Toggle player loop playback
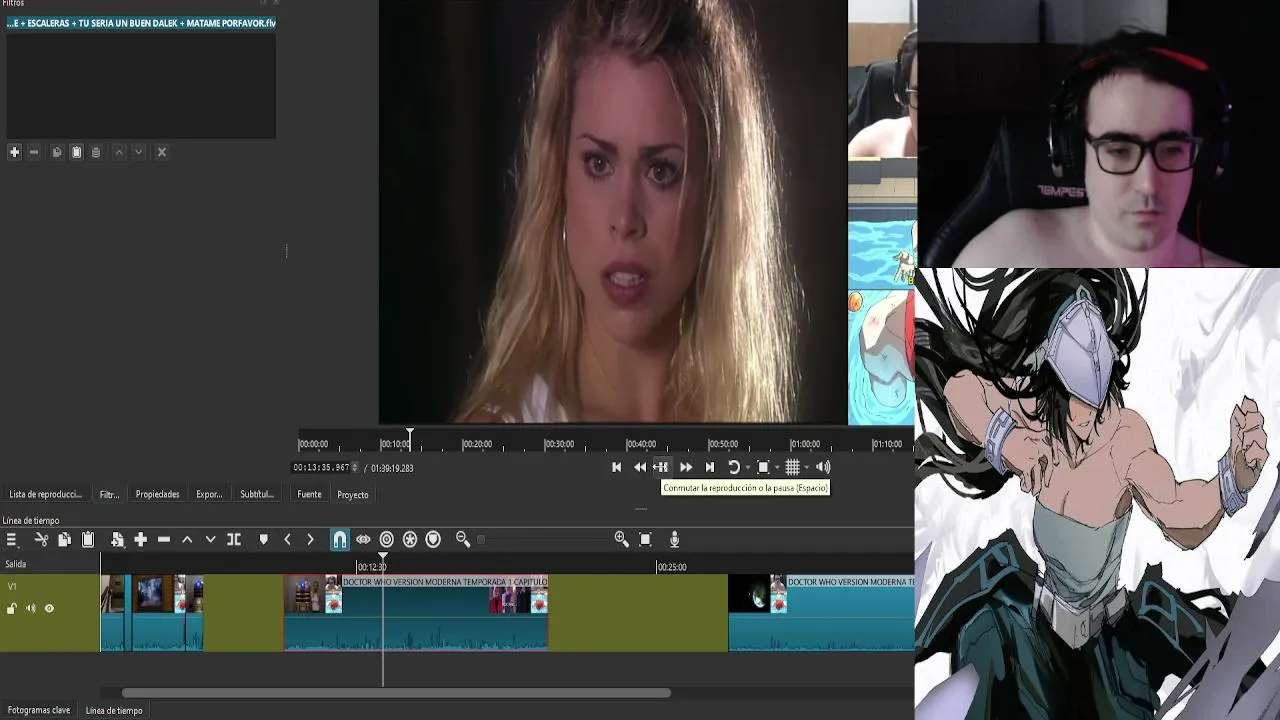 pyautogui.click(x=733, y=467)
